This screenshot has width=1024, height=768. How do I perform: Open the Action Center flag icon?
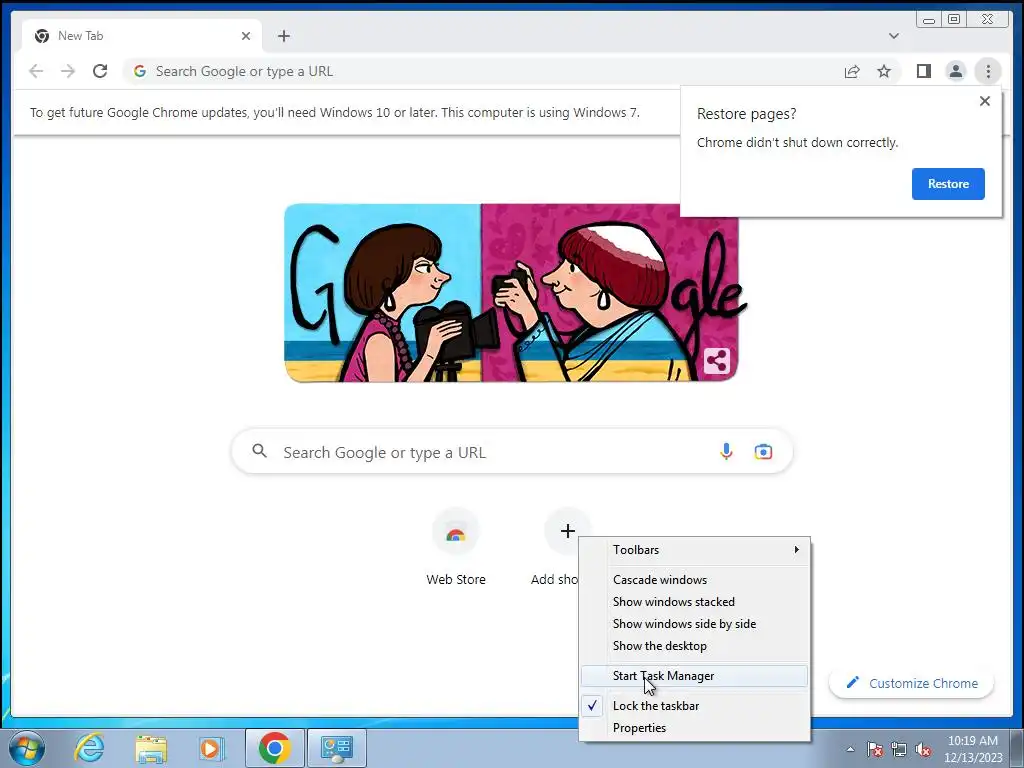click(x=875, y=749)
